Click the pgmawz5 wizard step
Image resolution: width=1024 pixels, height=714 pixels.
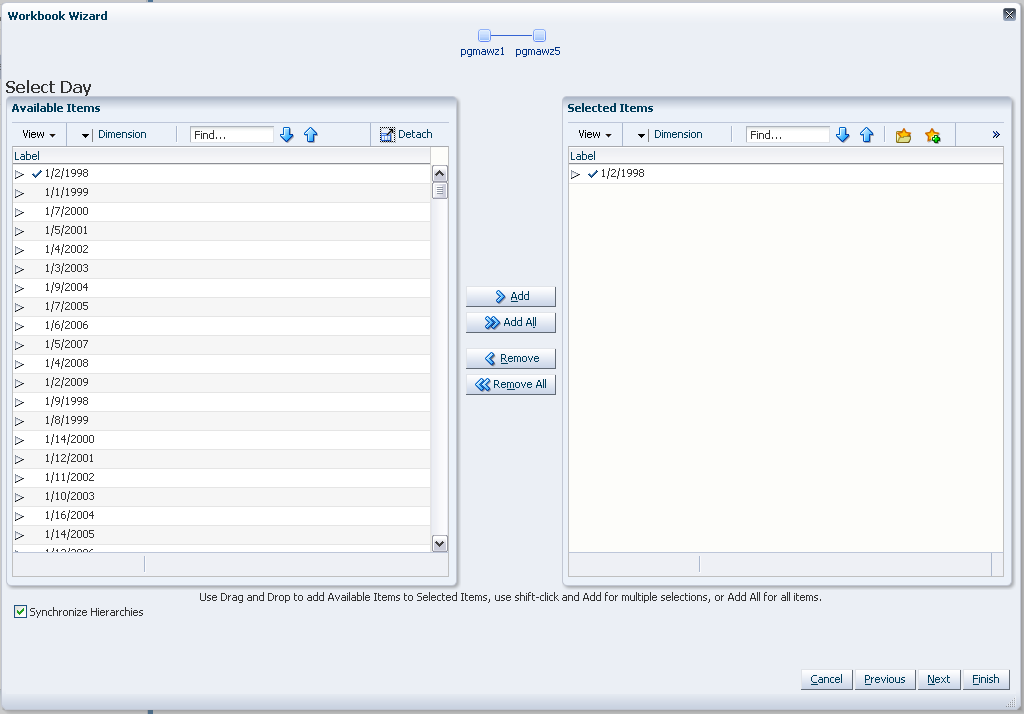point(538,42)
